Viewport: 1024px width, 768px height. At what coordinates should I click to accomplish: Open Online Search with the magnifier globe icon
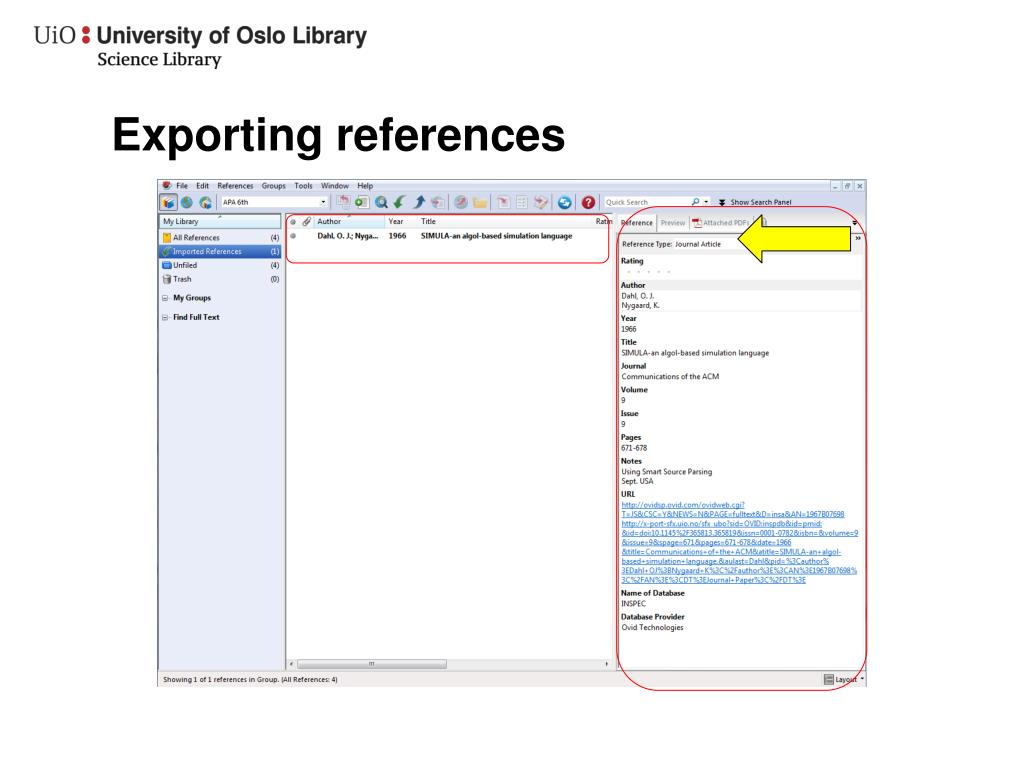[x=381, y=202]
